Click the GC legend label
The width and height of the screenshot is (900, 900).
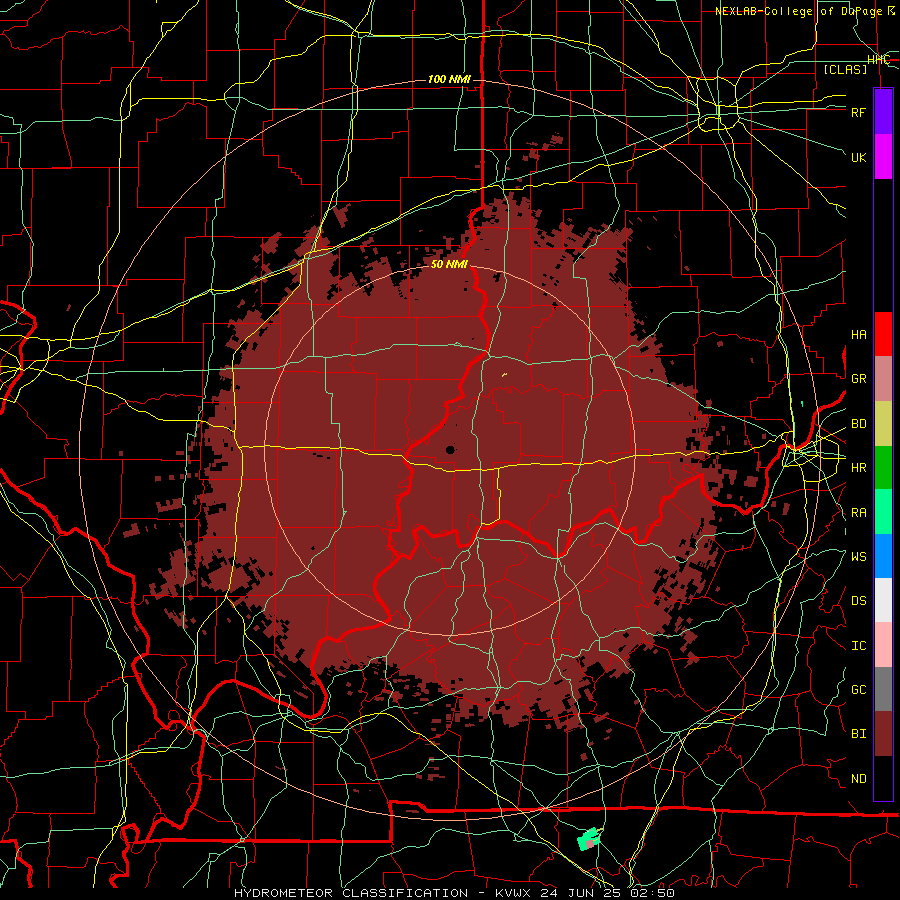tap(858, 690)
